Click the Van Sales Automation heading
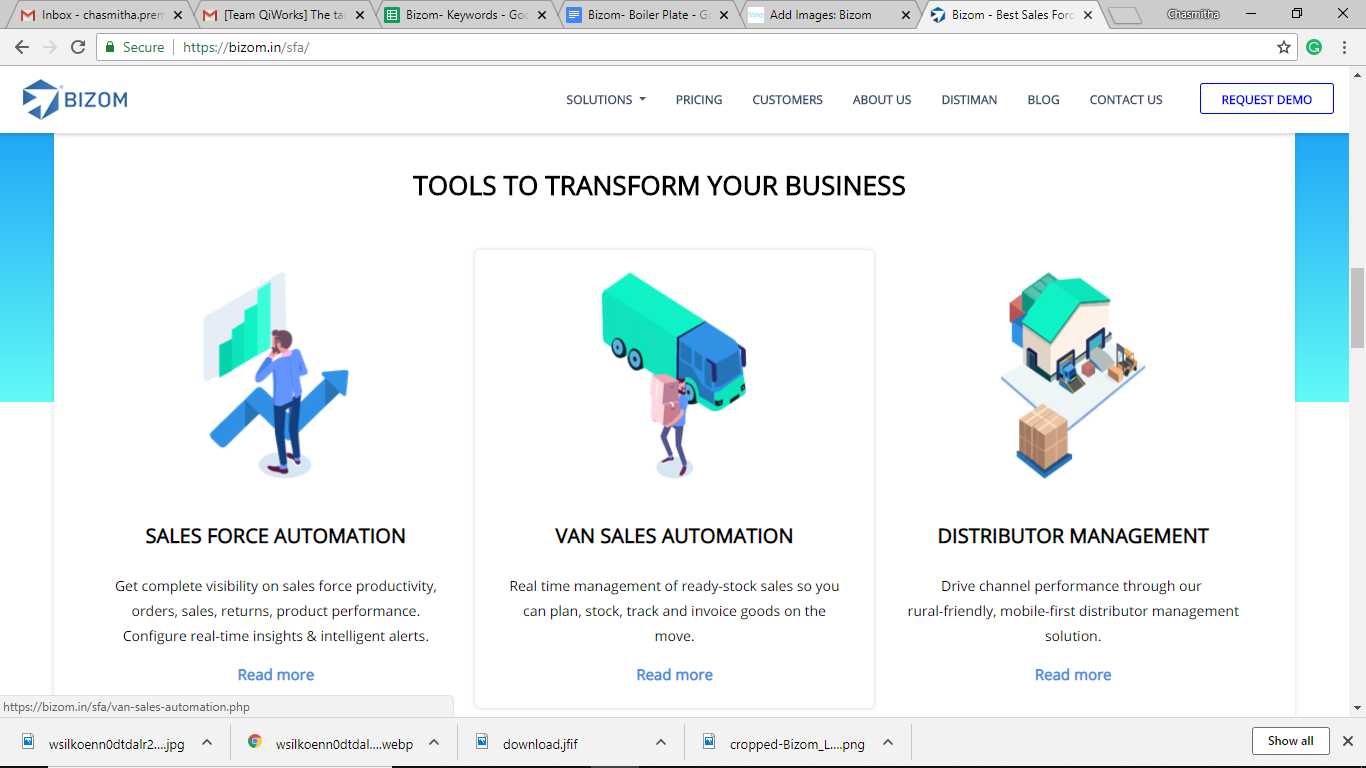 click(x=674, y=536)
